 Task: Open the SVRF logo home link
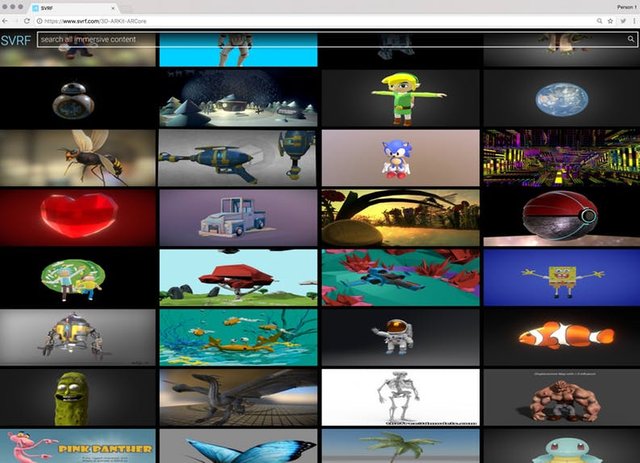(x=16, y=40)
